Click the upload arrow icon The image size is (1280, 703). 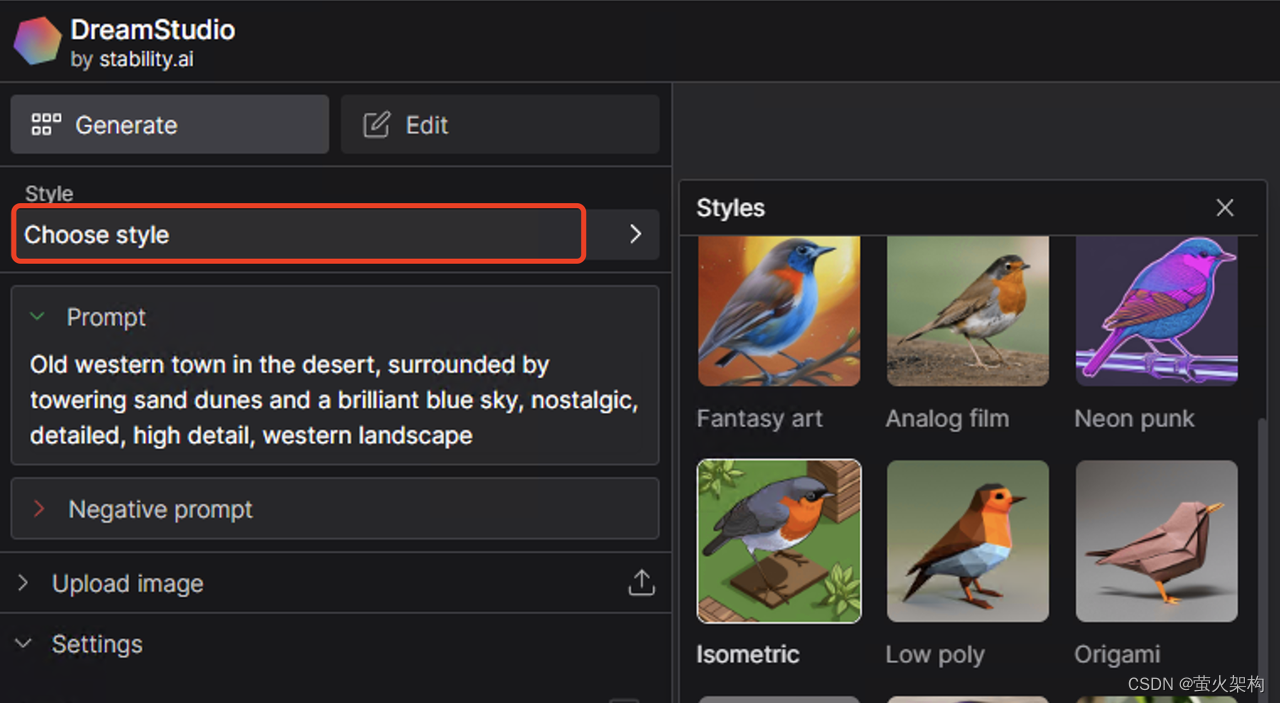[641, 583]
